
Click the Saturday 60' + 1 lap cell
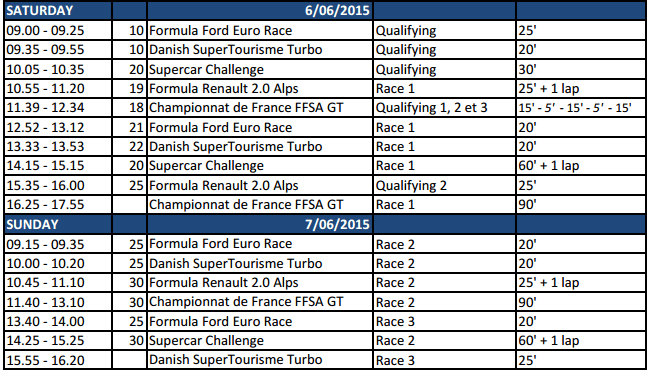pyautogui.click(x=581, y=166)
